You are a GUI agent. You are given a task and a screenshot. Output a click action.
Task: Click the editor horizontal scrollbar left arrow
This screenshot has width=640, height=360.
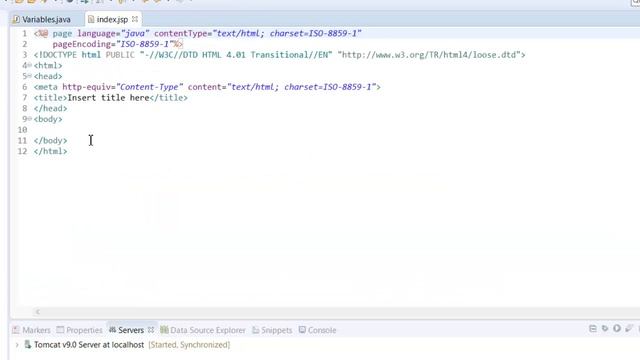click(x=38, y=312)
